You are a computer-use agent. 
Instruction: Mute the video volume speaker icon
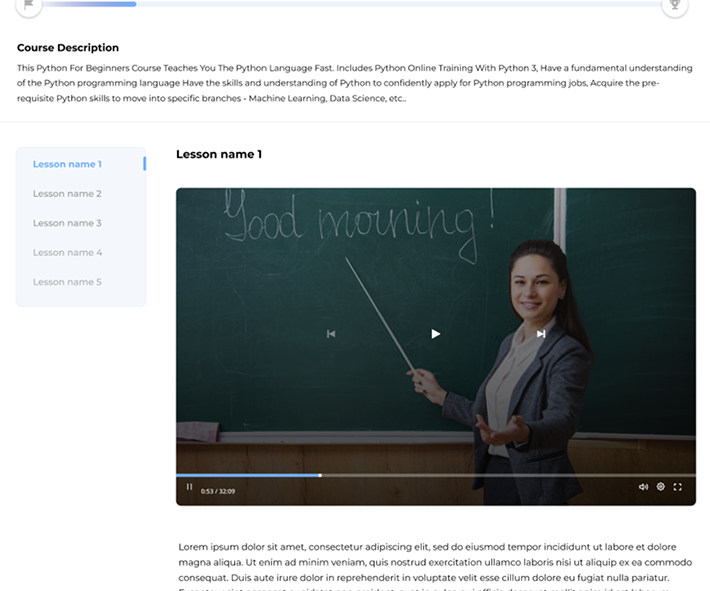pos(643,487)
